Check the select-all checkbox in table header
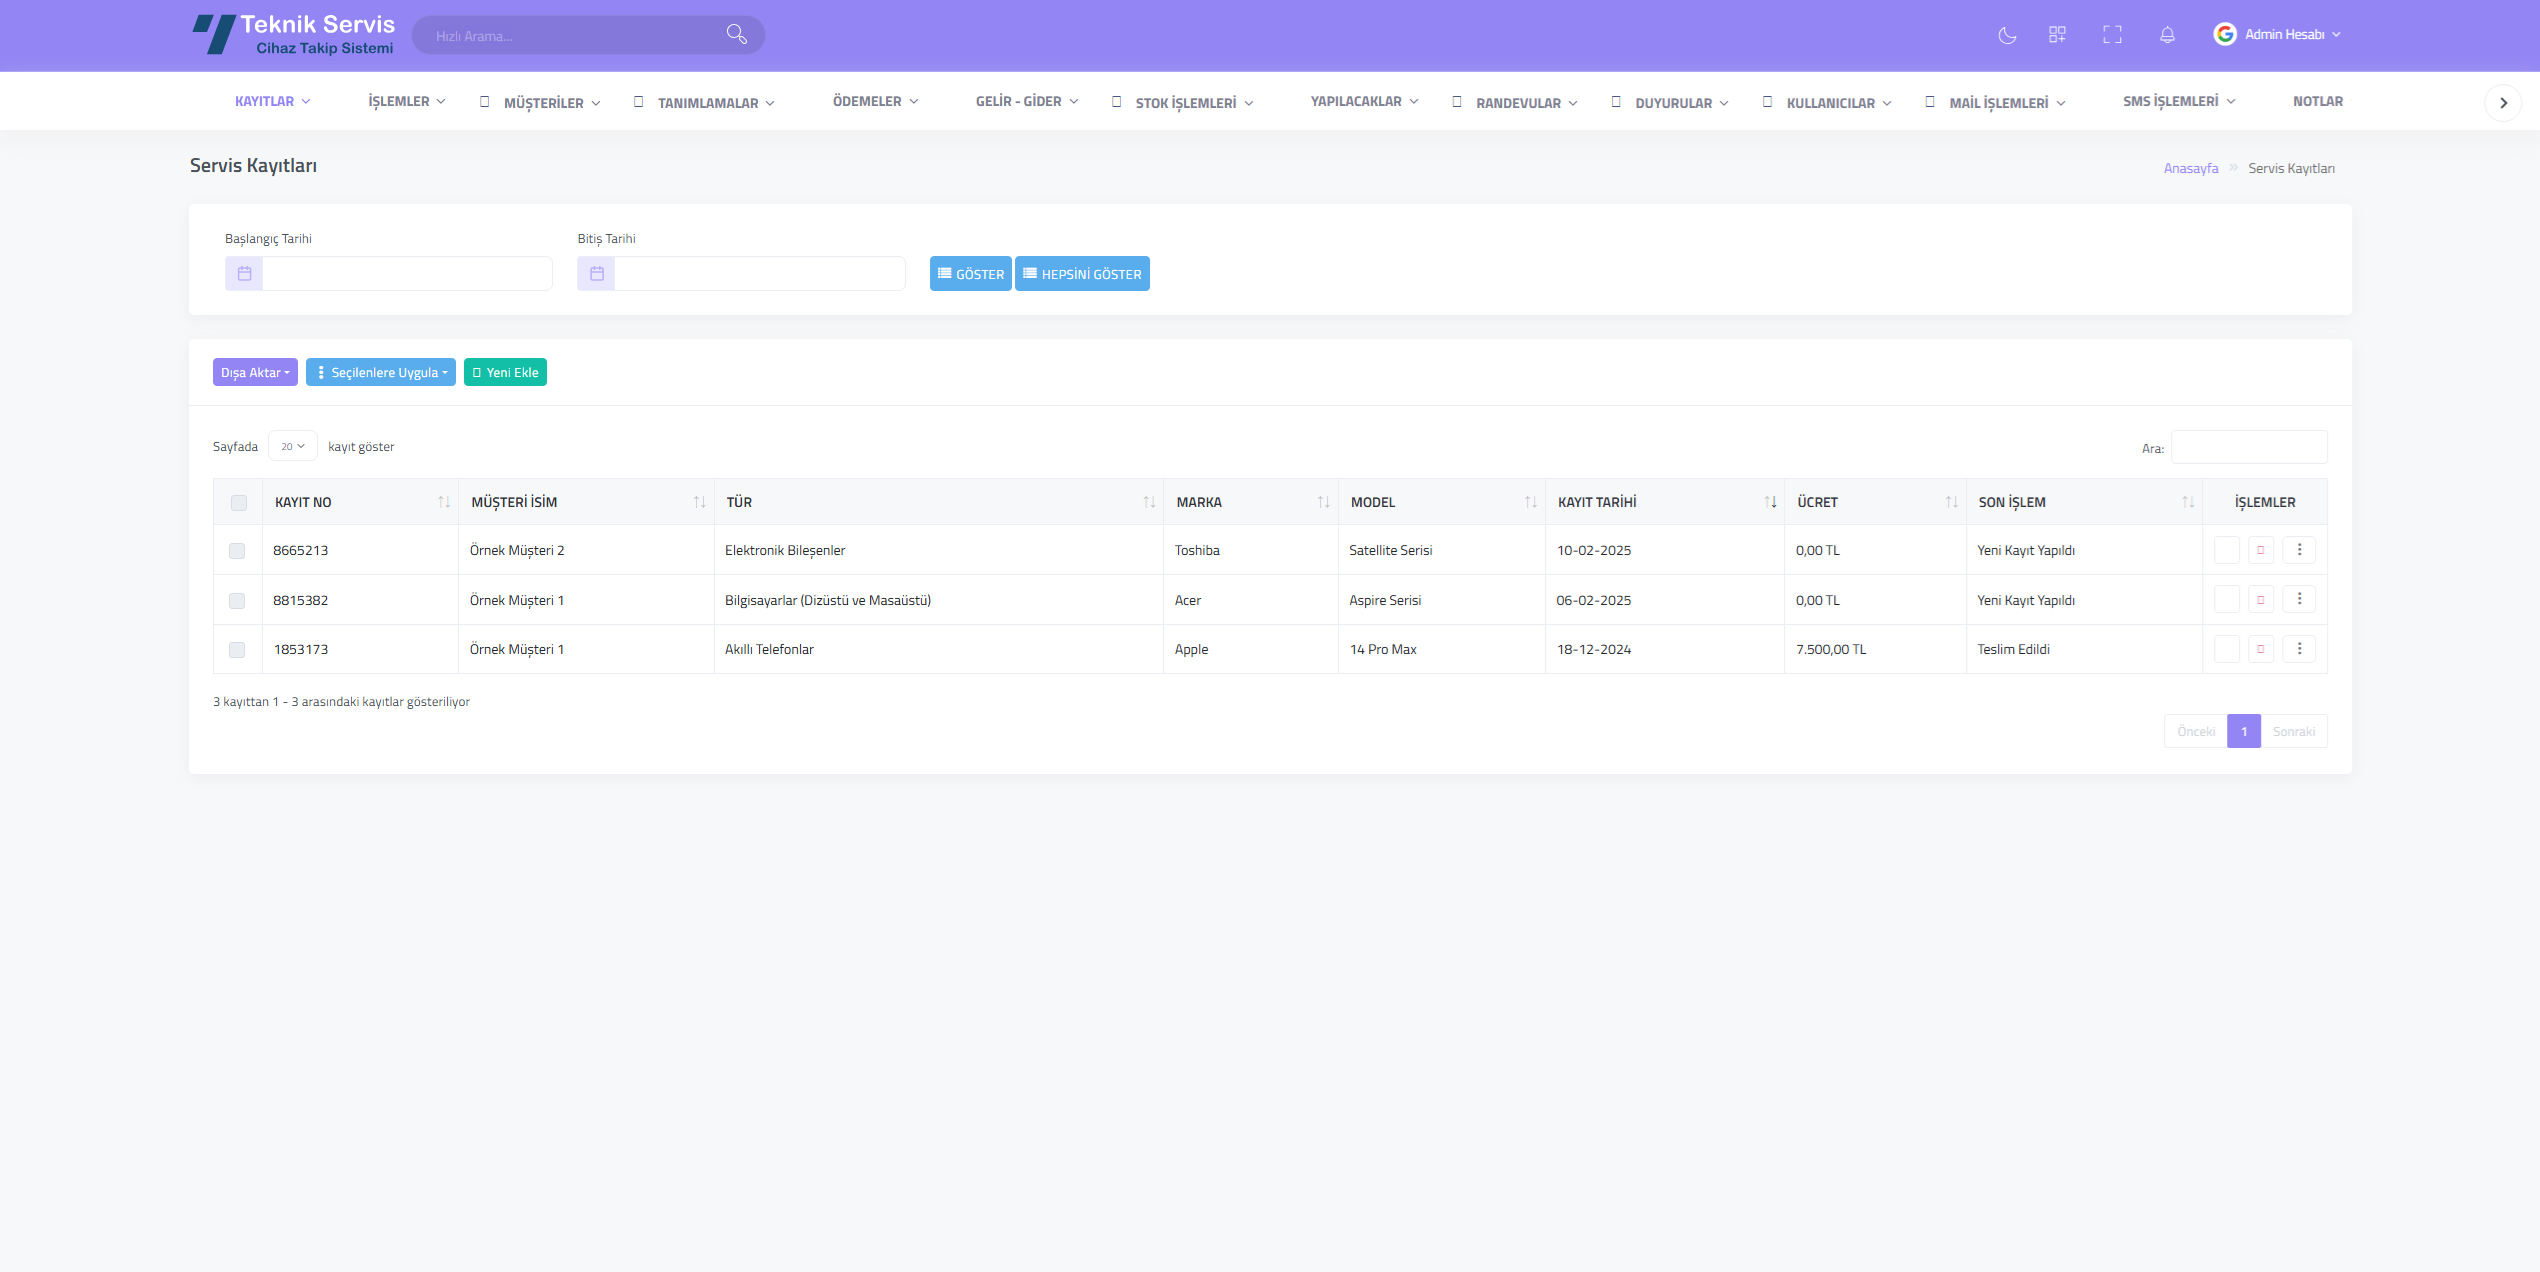 click(x=239, y=503)
